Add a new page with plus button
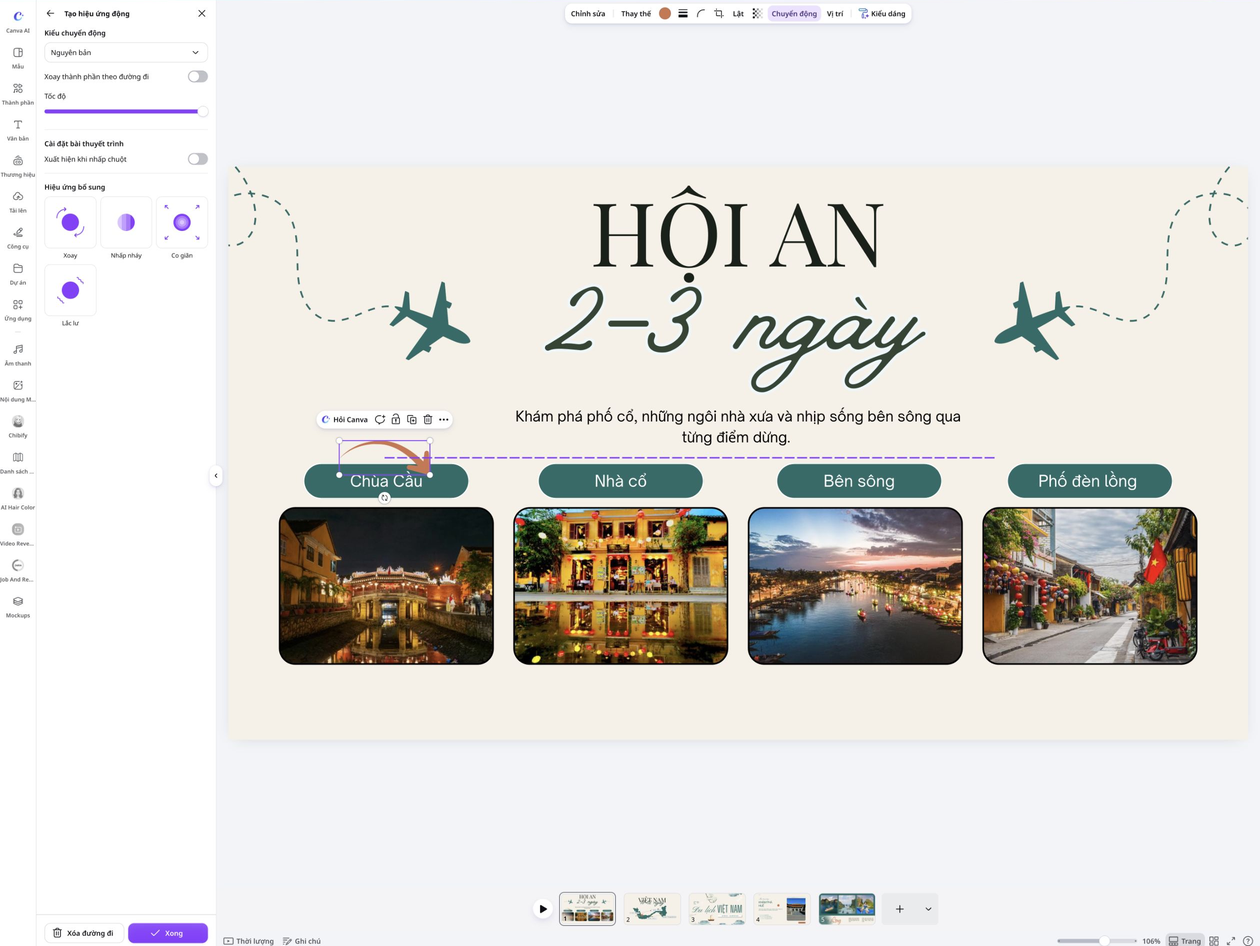Viewport: 1260px width, 946px height. point(900,909)
